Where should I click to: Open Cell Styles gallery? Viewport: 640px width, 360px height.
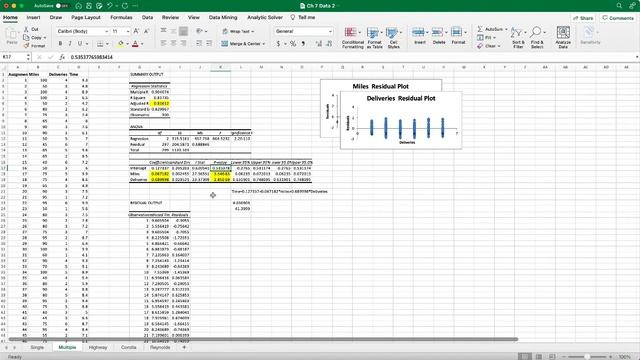tap(393, 38)
